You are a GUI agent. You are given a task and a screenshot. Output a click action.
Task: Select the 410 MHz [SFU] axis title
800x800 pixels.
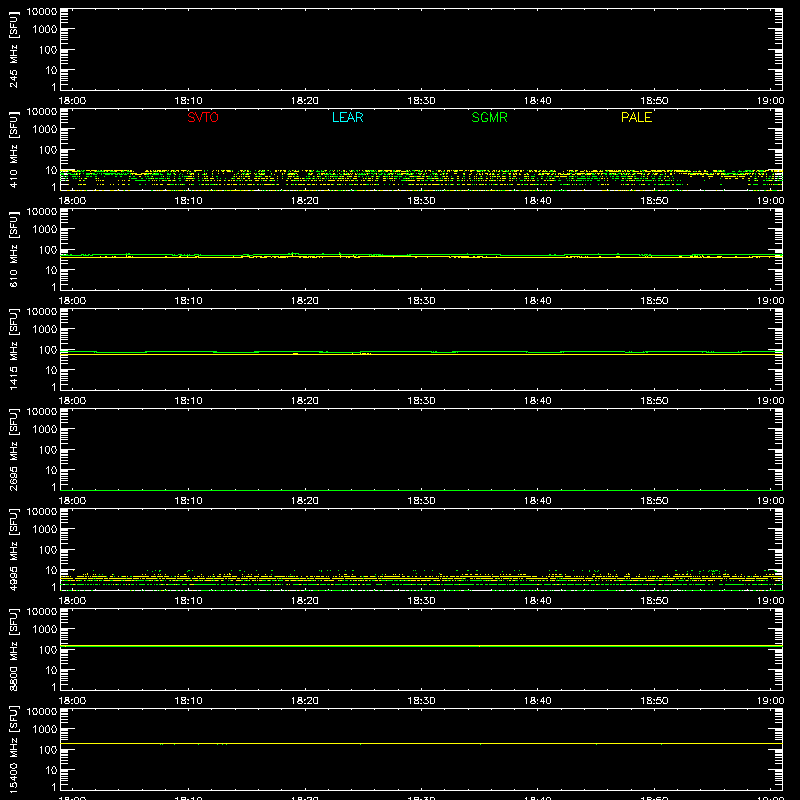click(13, 149)
